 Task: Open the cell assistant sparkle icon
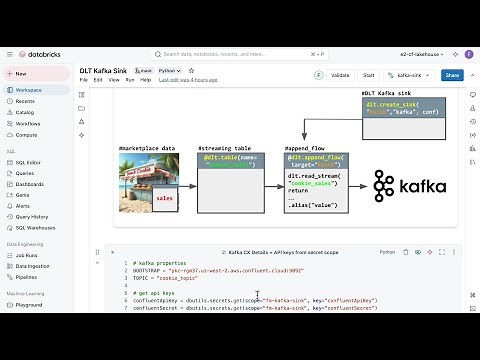[x=430, y=252]
